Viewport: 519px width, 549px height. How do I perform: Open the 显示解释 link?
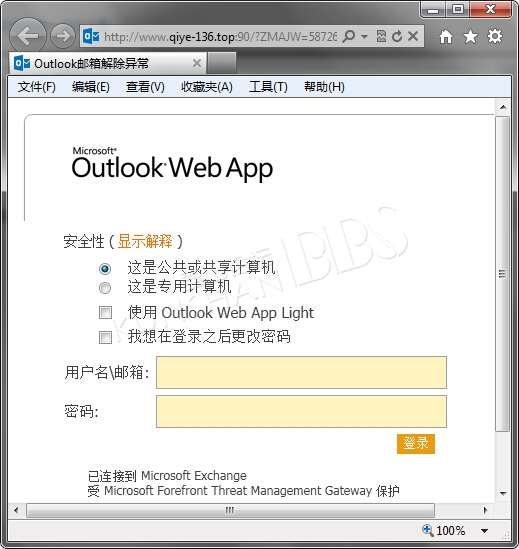[x=145, y=241]
